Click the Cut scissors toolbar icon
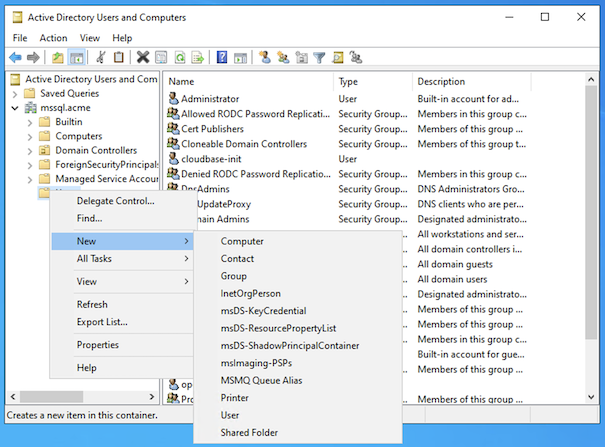 click(101, 57)
